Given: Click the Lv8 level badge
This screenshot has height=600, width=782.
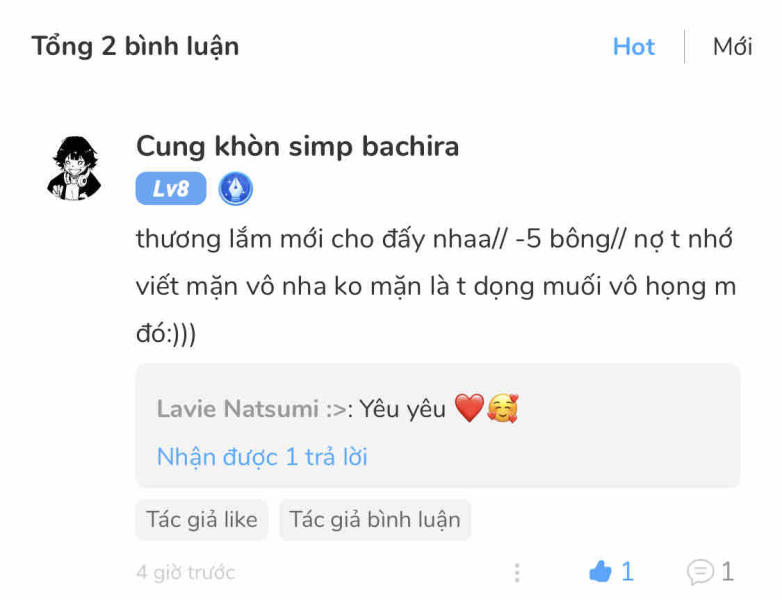Looking at the screenshot, I should [x=171, y=188].
